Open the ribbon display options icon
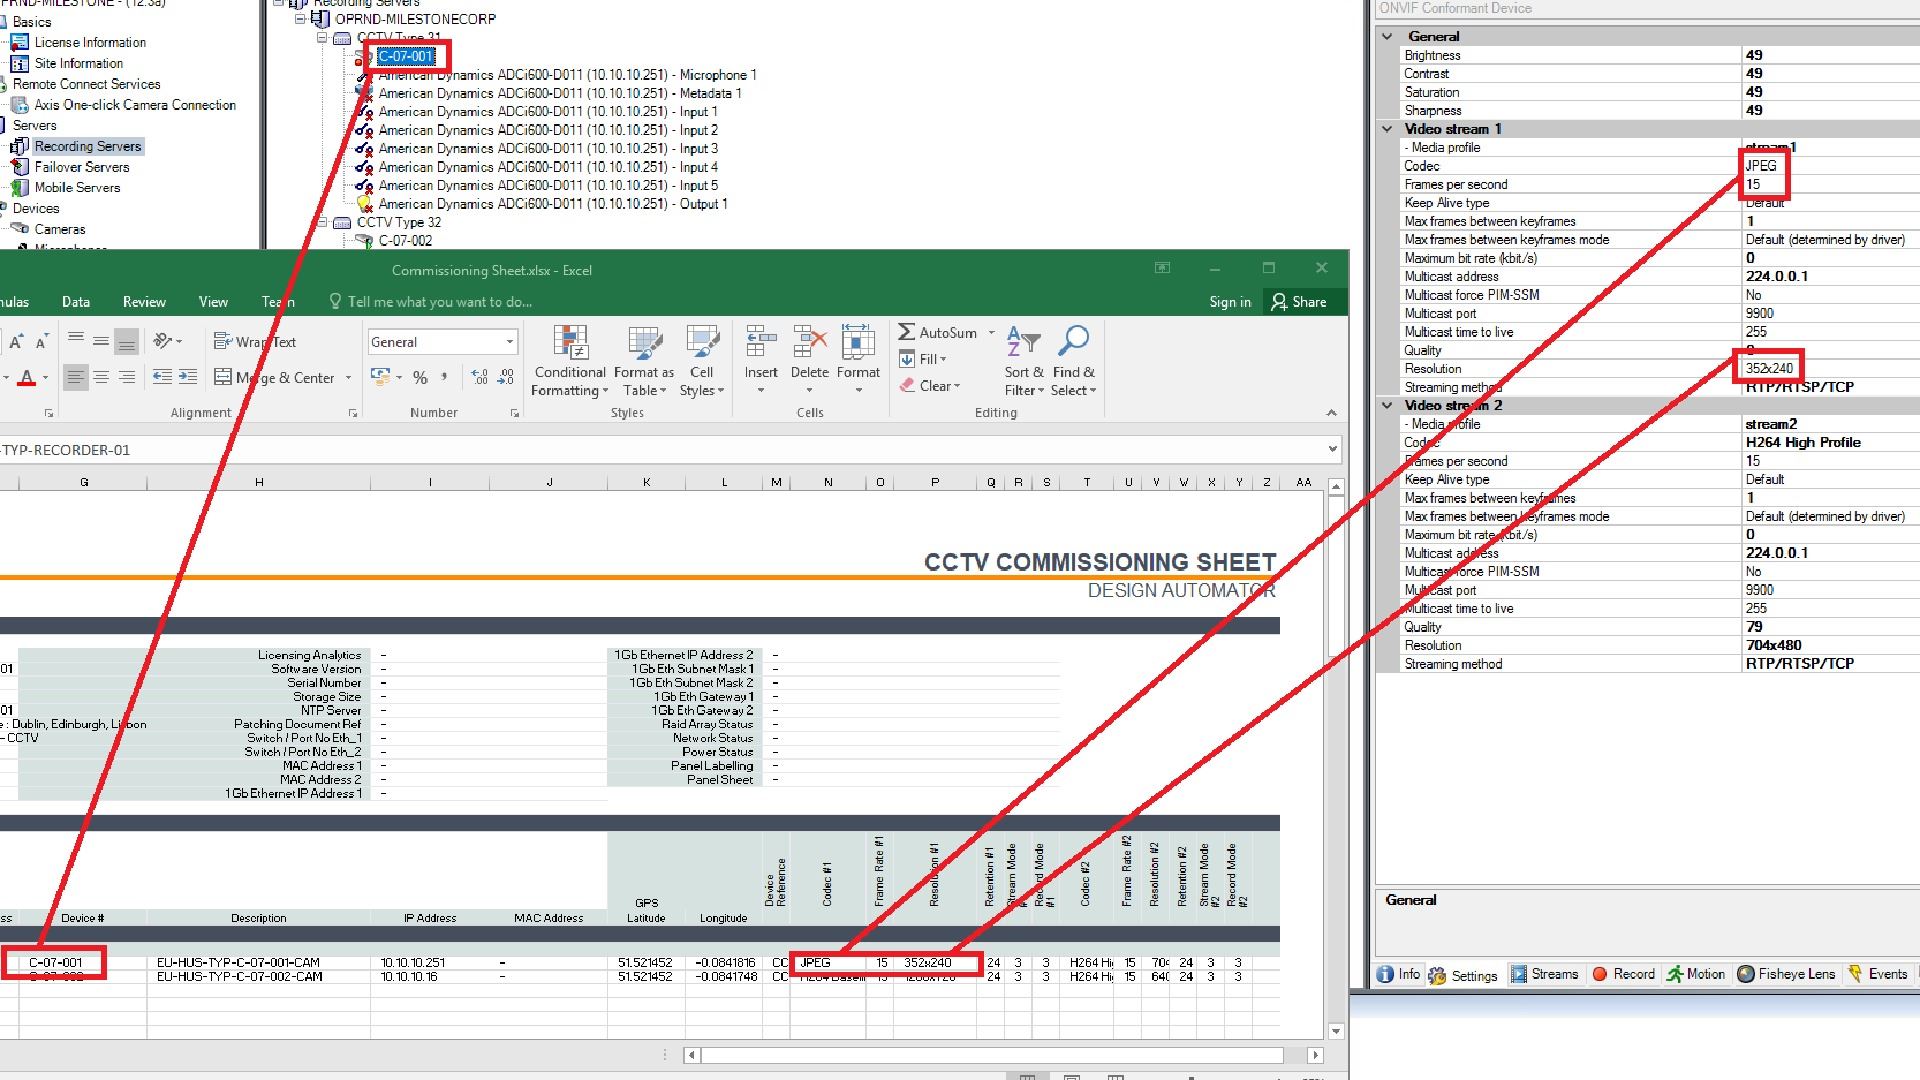The height and width of the screenshot is (1080, 1920). tap(1162, 268)
